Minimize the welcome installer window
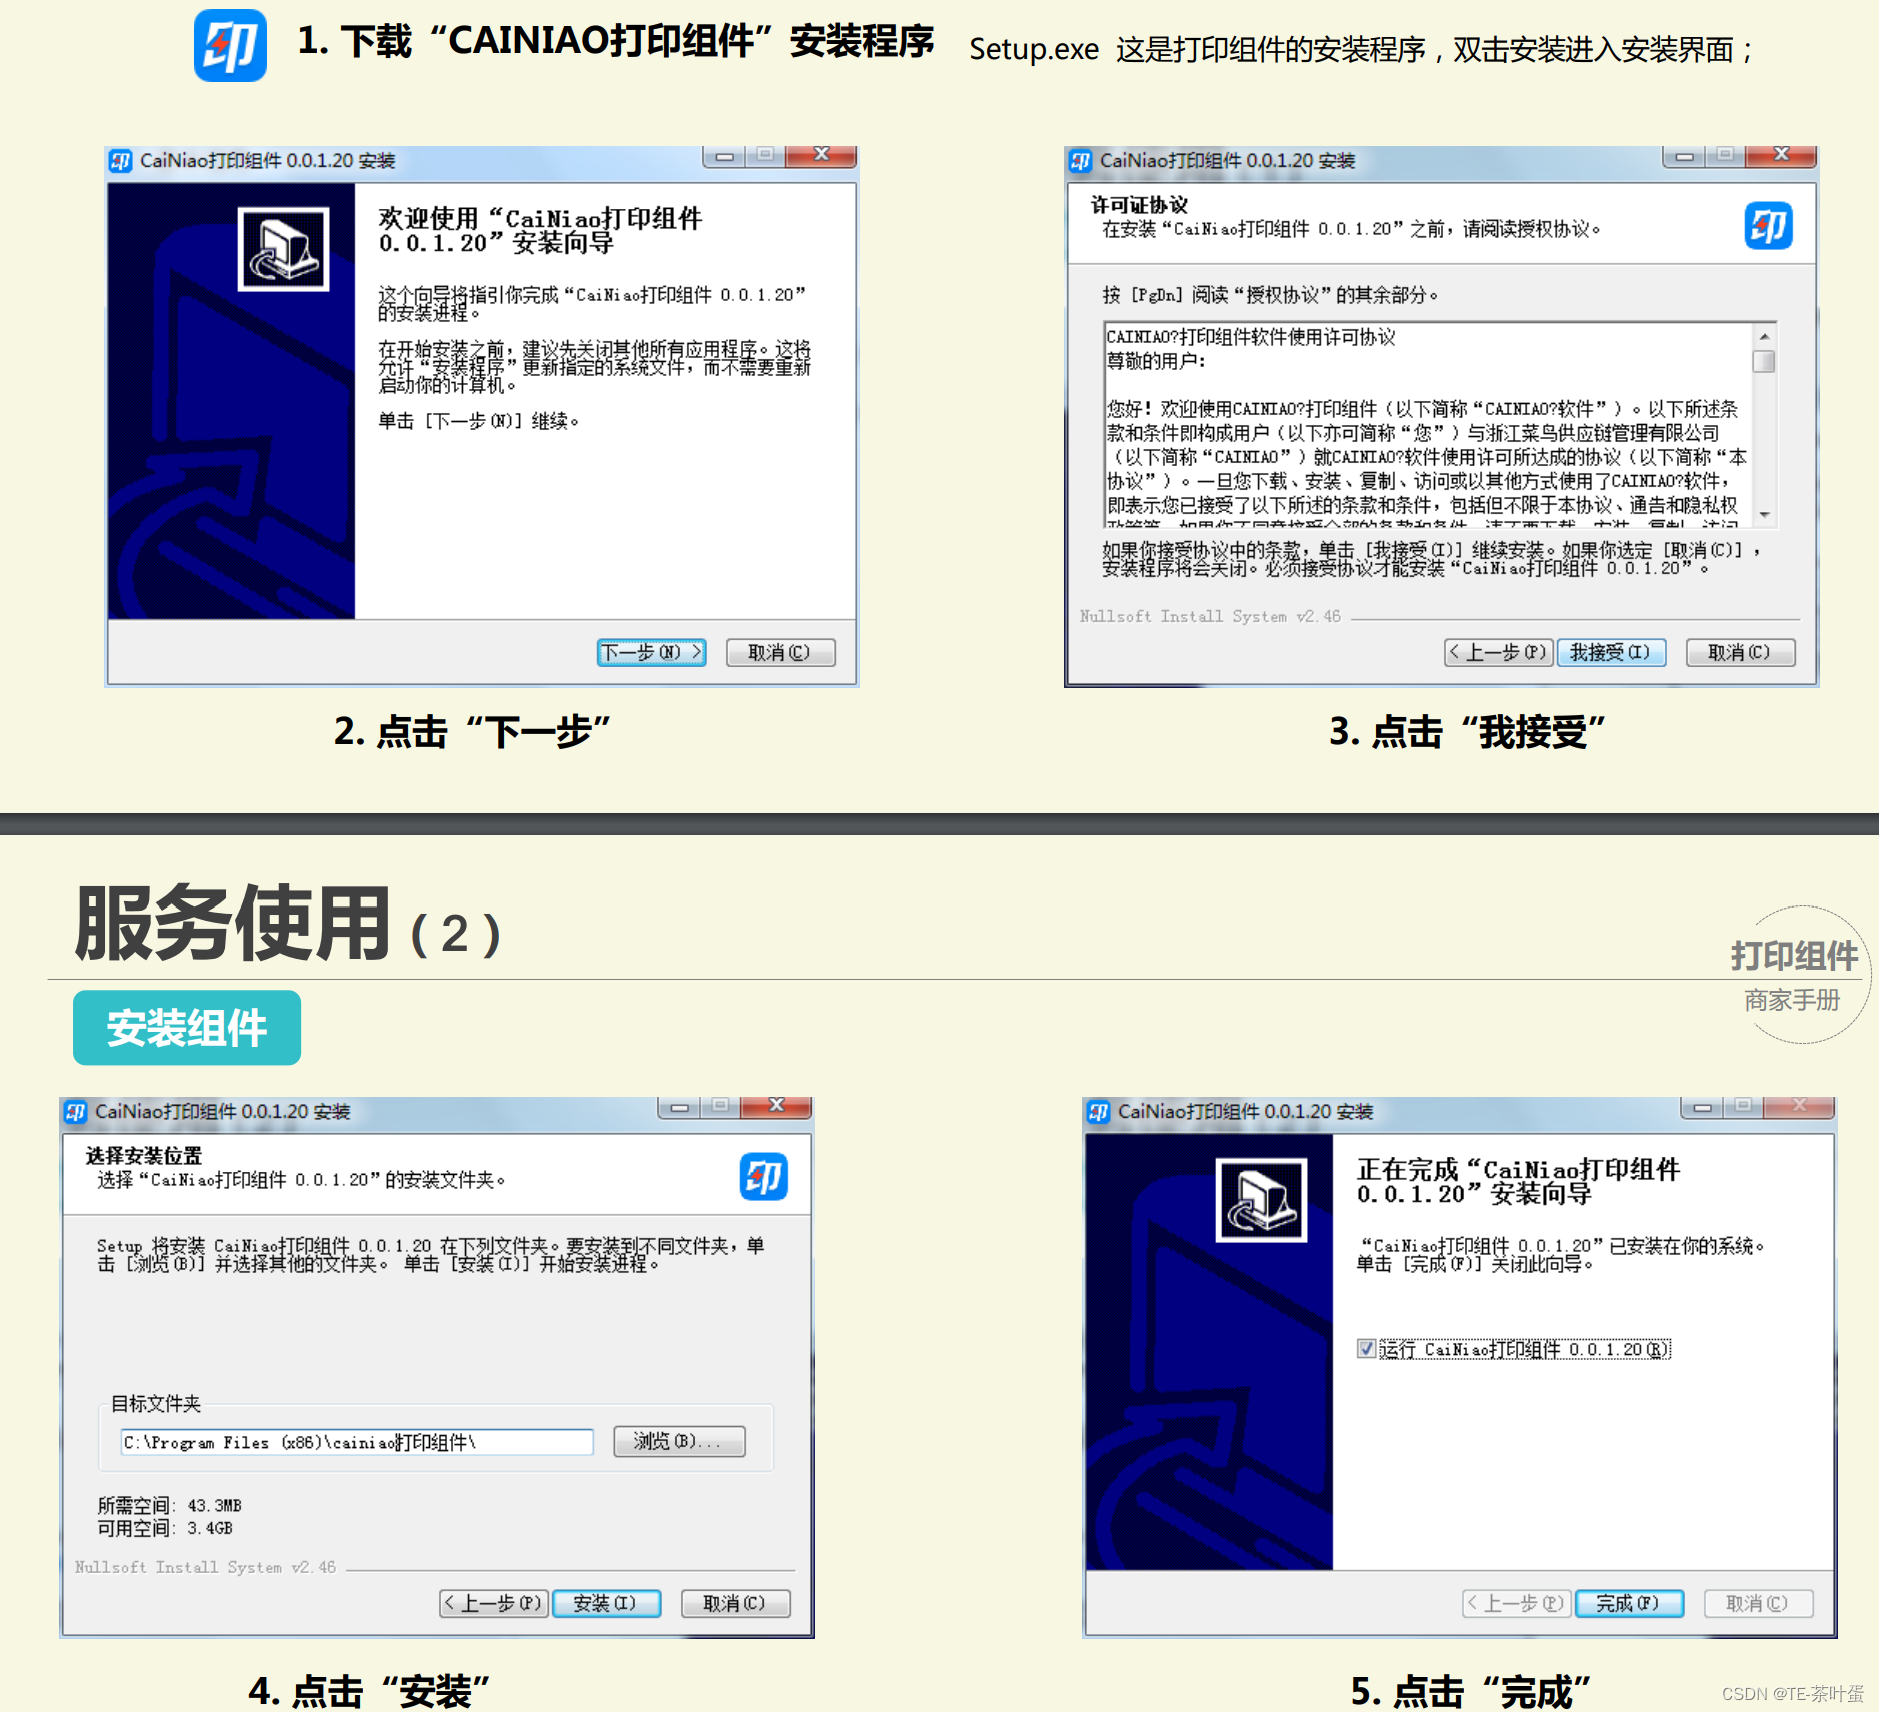This screenshot has width=1879, height=1712. (x=724, y=155)
